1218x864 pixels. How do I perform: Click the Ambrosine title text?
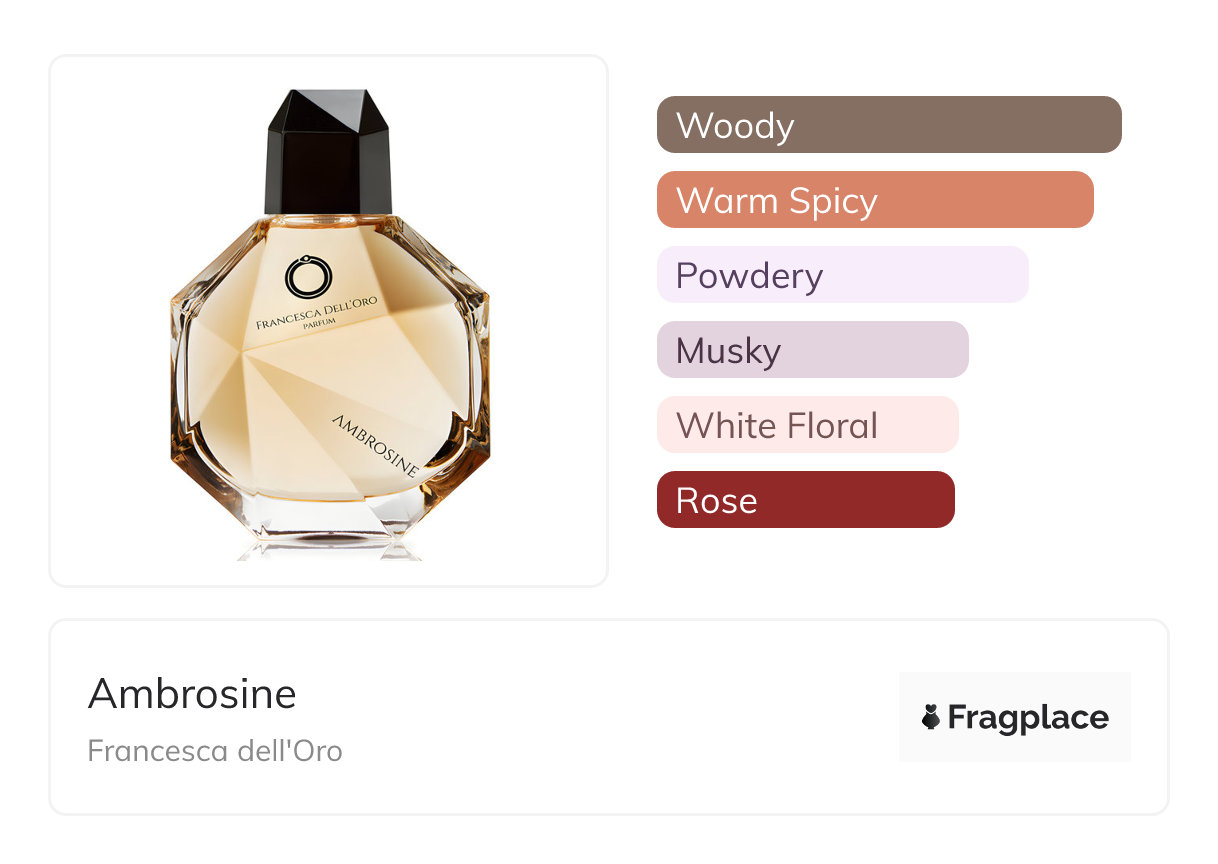click(x=192, y=694)
